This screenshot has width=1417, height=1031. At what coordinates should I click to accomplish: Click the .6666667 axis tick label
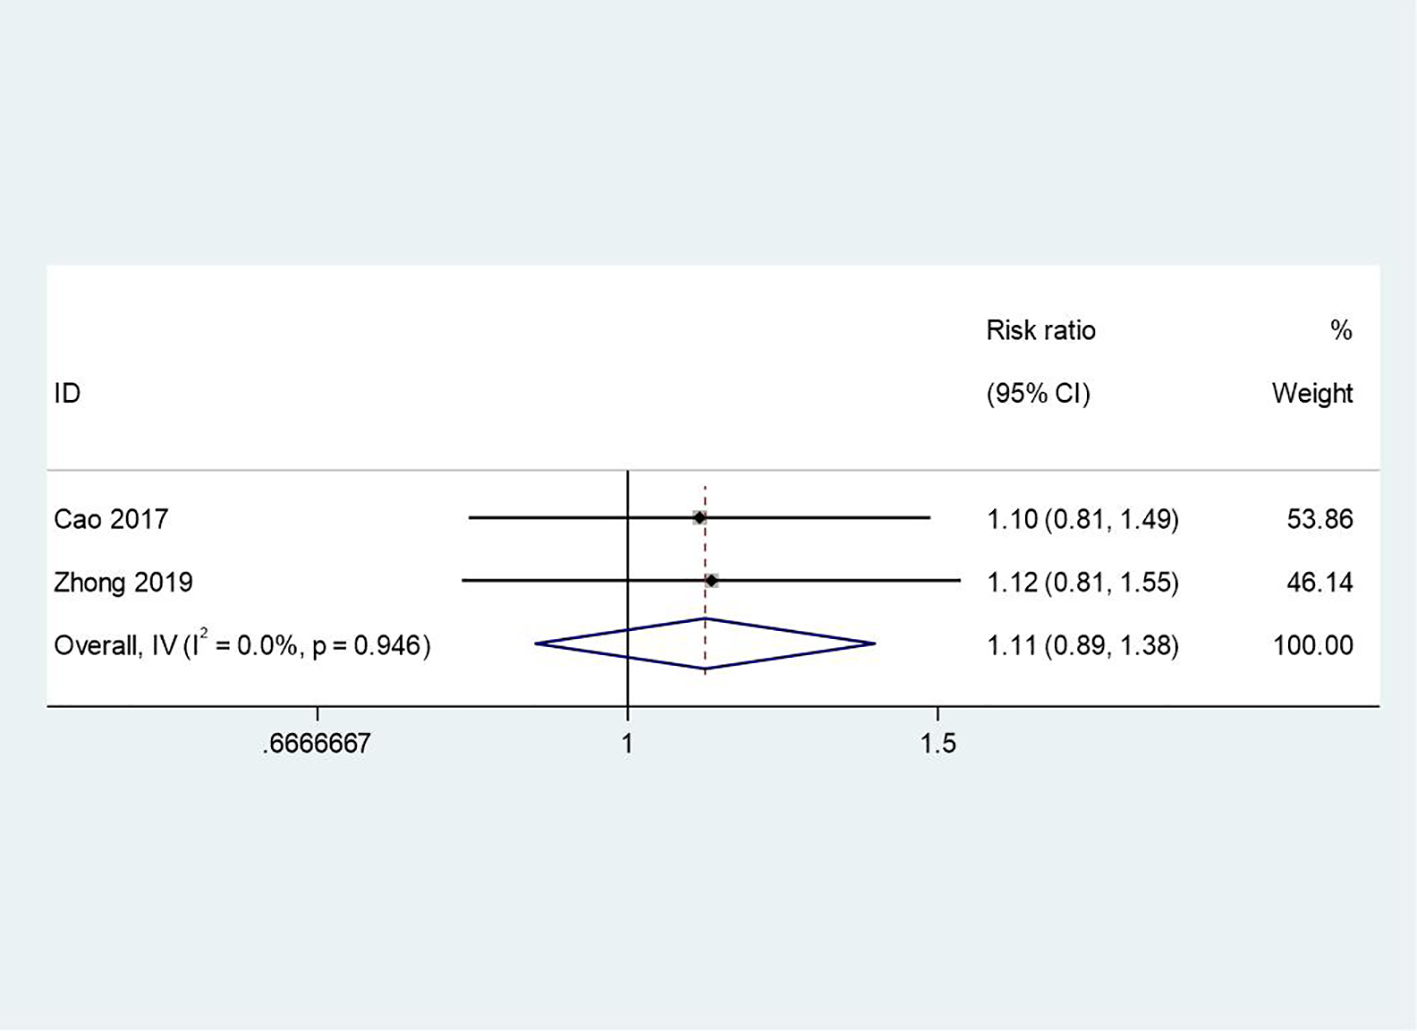coord(317,743)
